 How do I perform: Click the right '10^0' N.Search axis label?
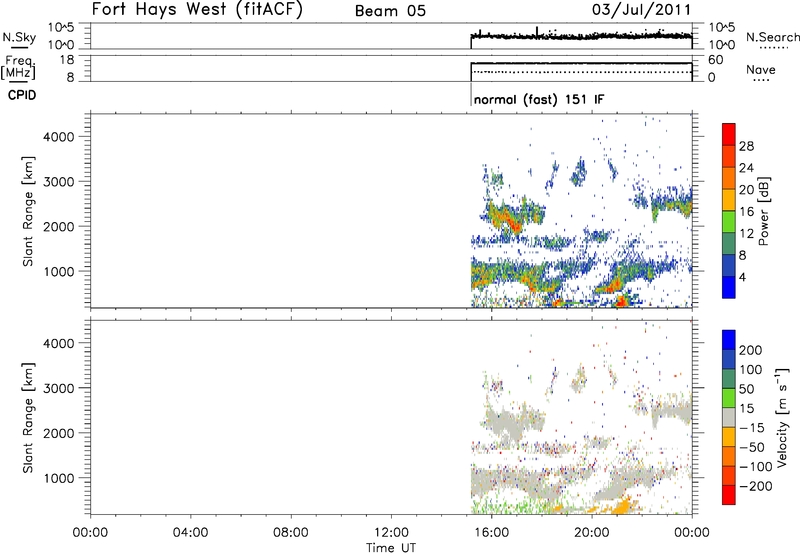coord(722,45)
